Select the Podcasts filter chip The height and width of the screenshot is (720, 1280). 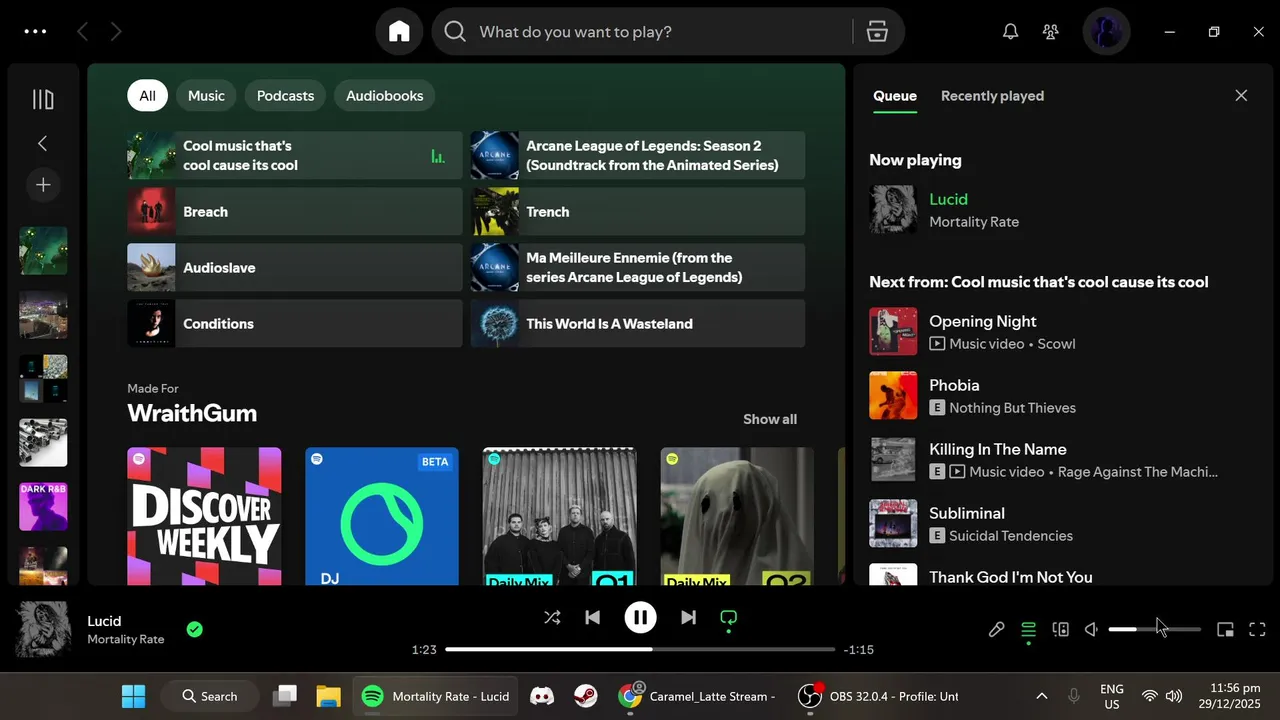(285, 96)
